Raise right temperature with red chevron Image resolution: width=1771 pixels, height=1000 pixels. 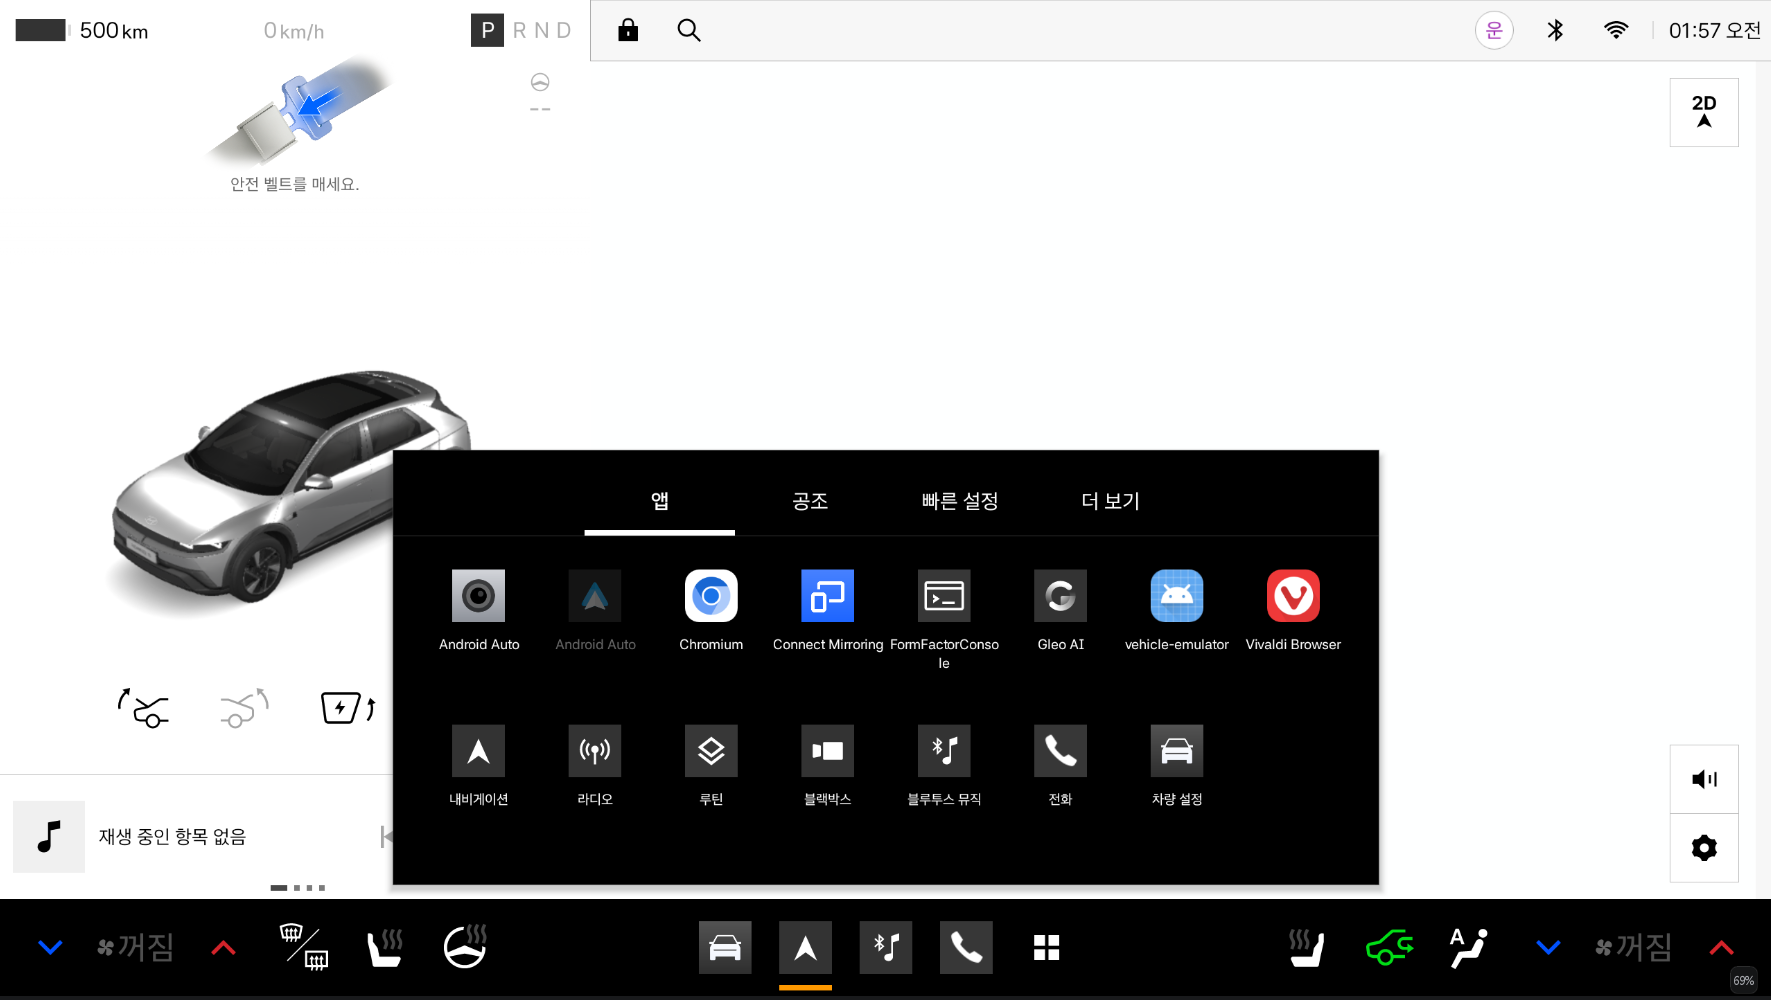pos(1721,947)
